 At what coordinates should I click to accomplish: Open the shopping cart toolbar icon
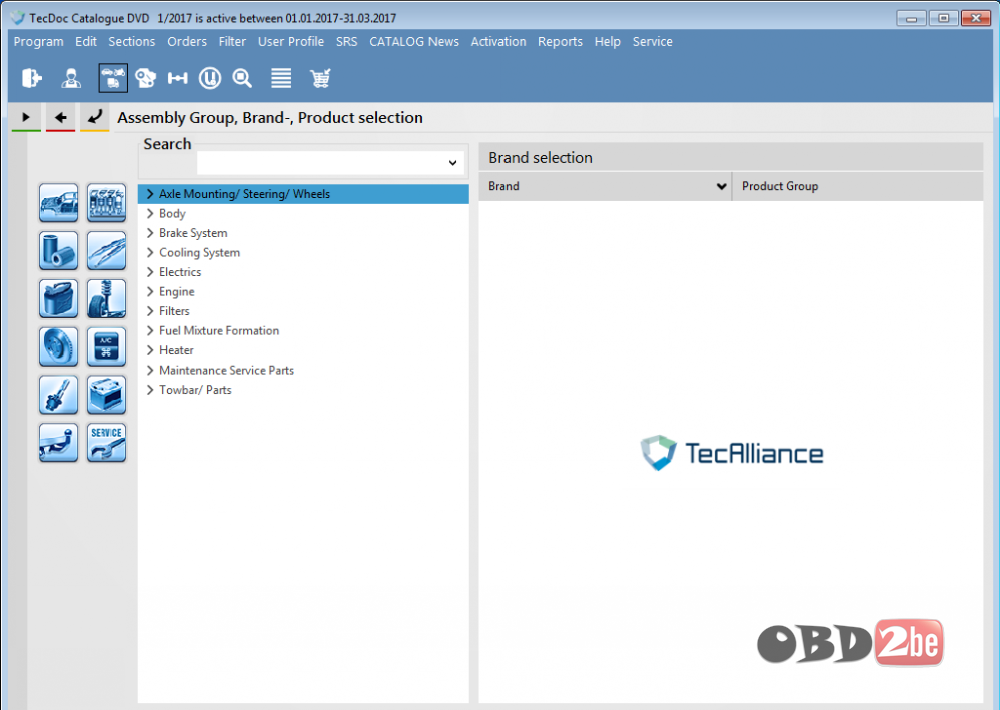coord(320,78)
